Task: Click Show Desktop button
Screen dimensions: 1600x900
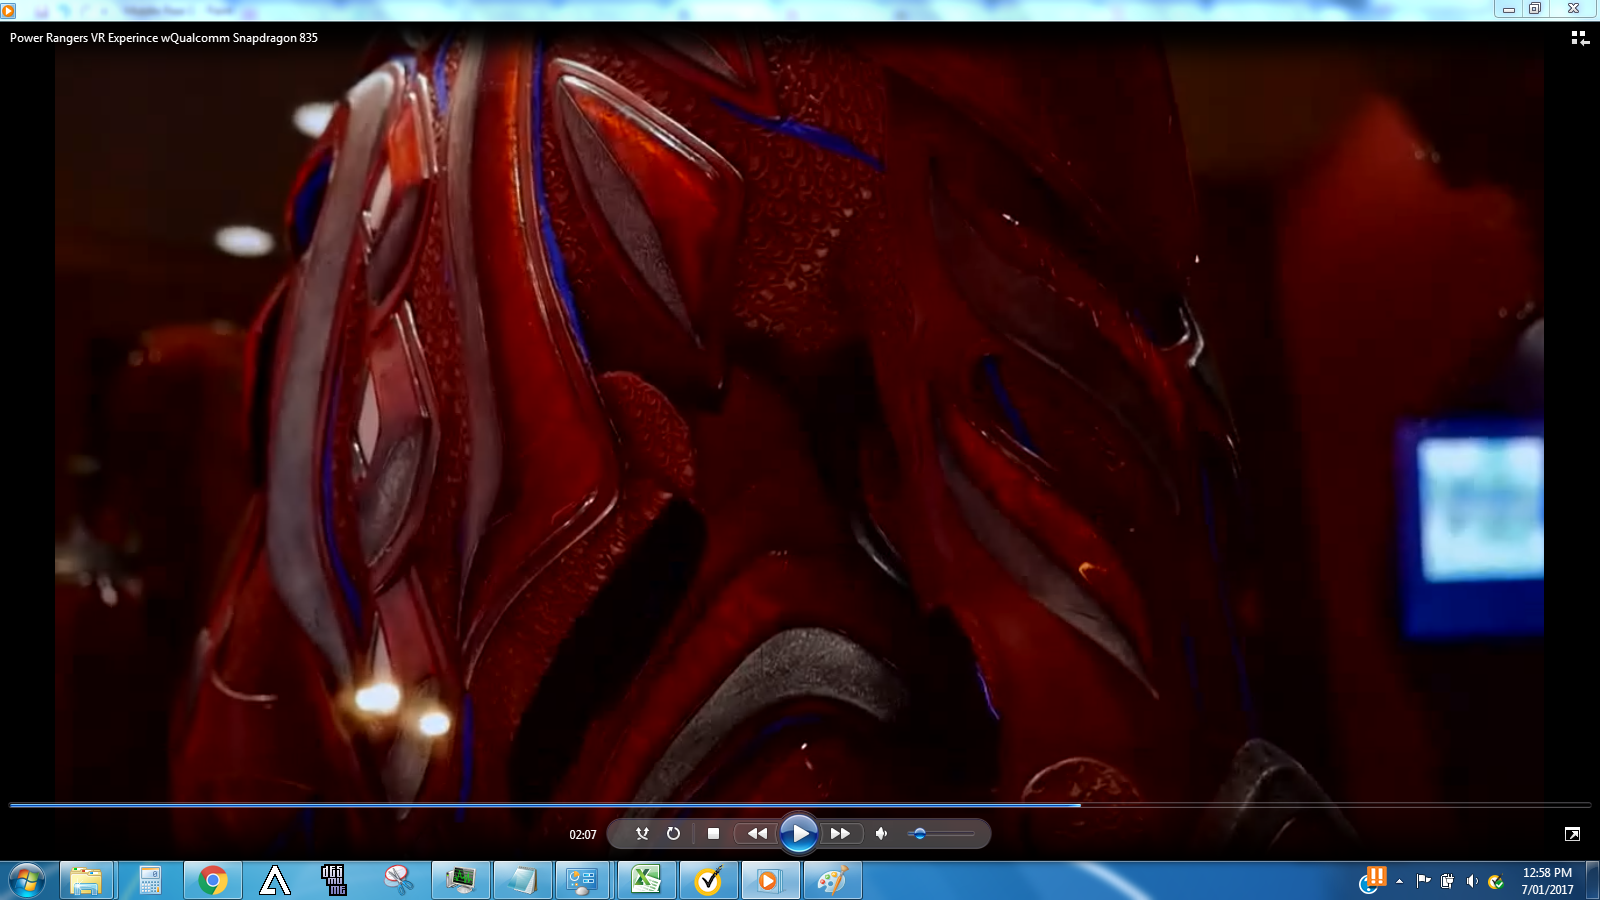Action: point(1593,881)
